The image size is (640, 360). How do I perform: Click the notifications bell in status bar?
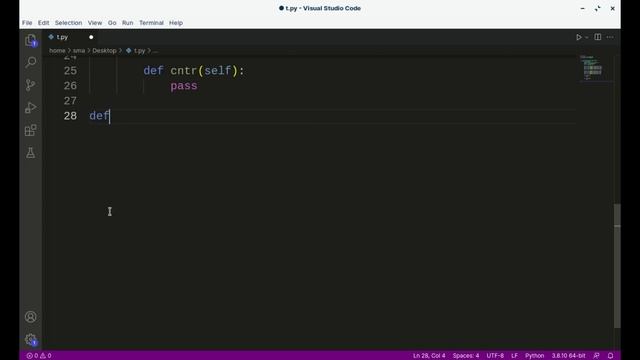coord(610,356)
